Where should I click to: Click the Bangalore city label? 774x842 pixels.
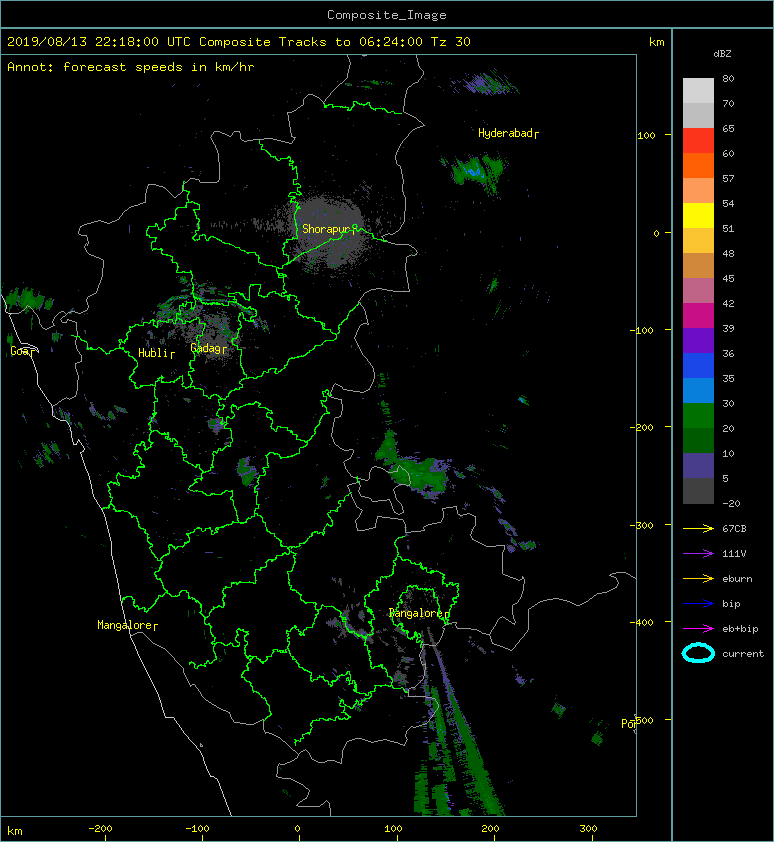click(419, 613)
